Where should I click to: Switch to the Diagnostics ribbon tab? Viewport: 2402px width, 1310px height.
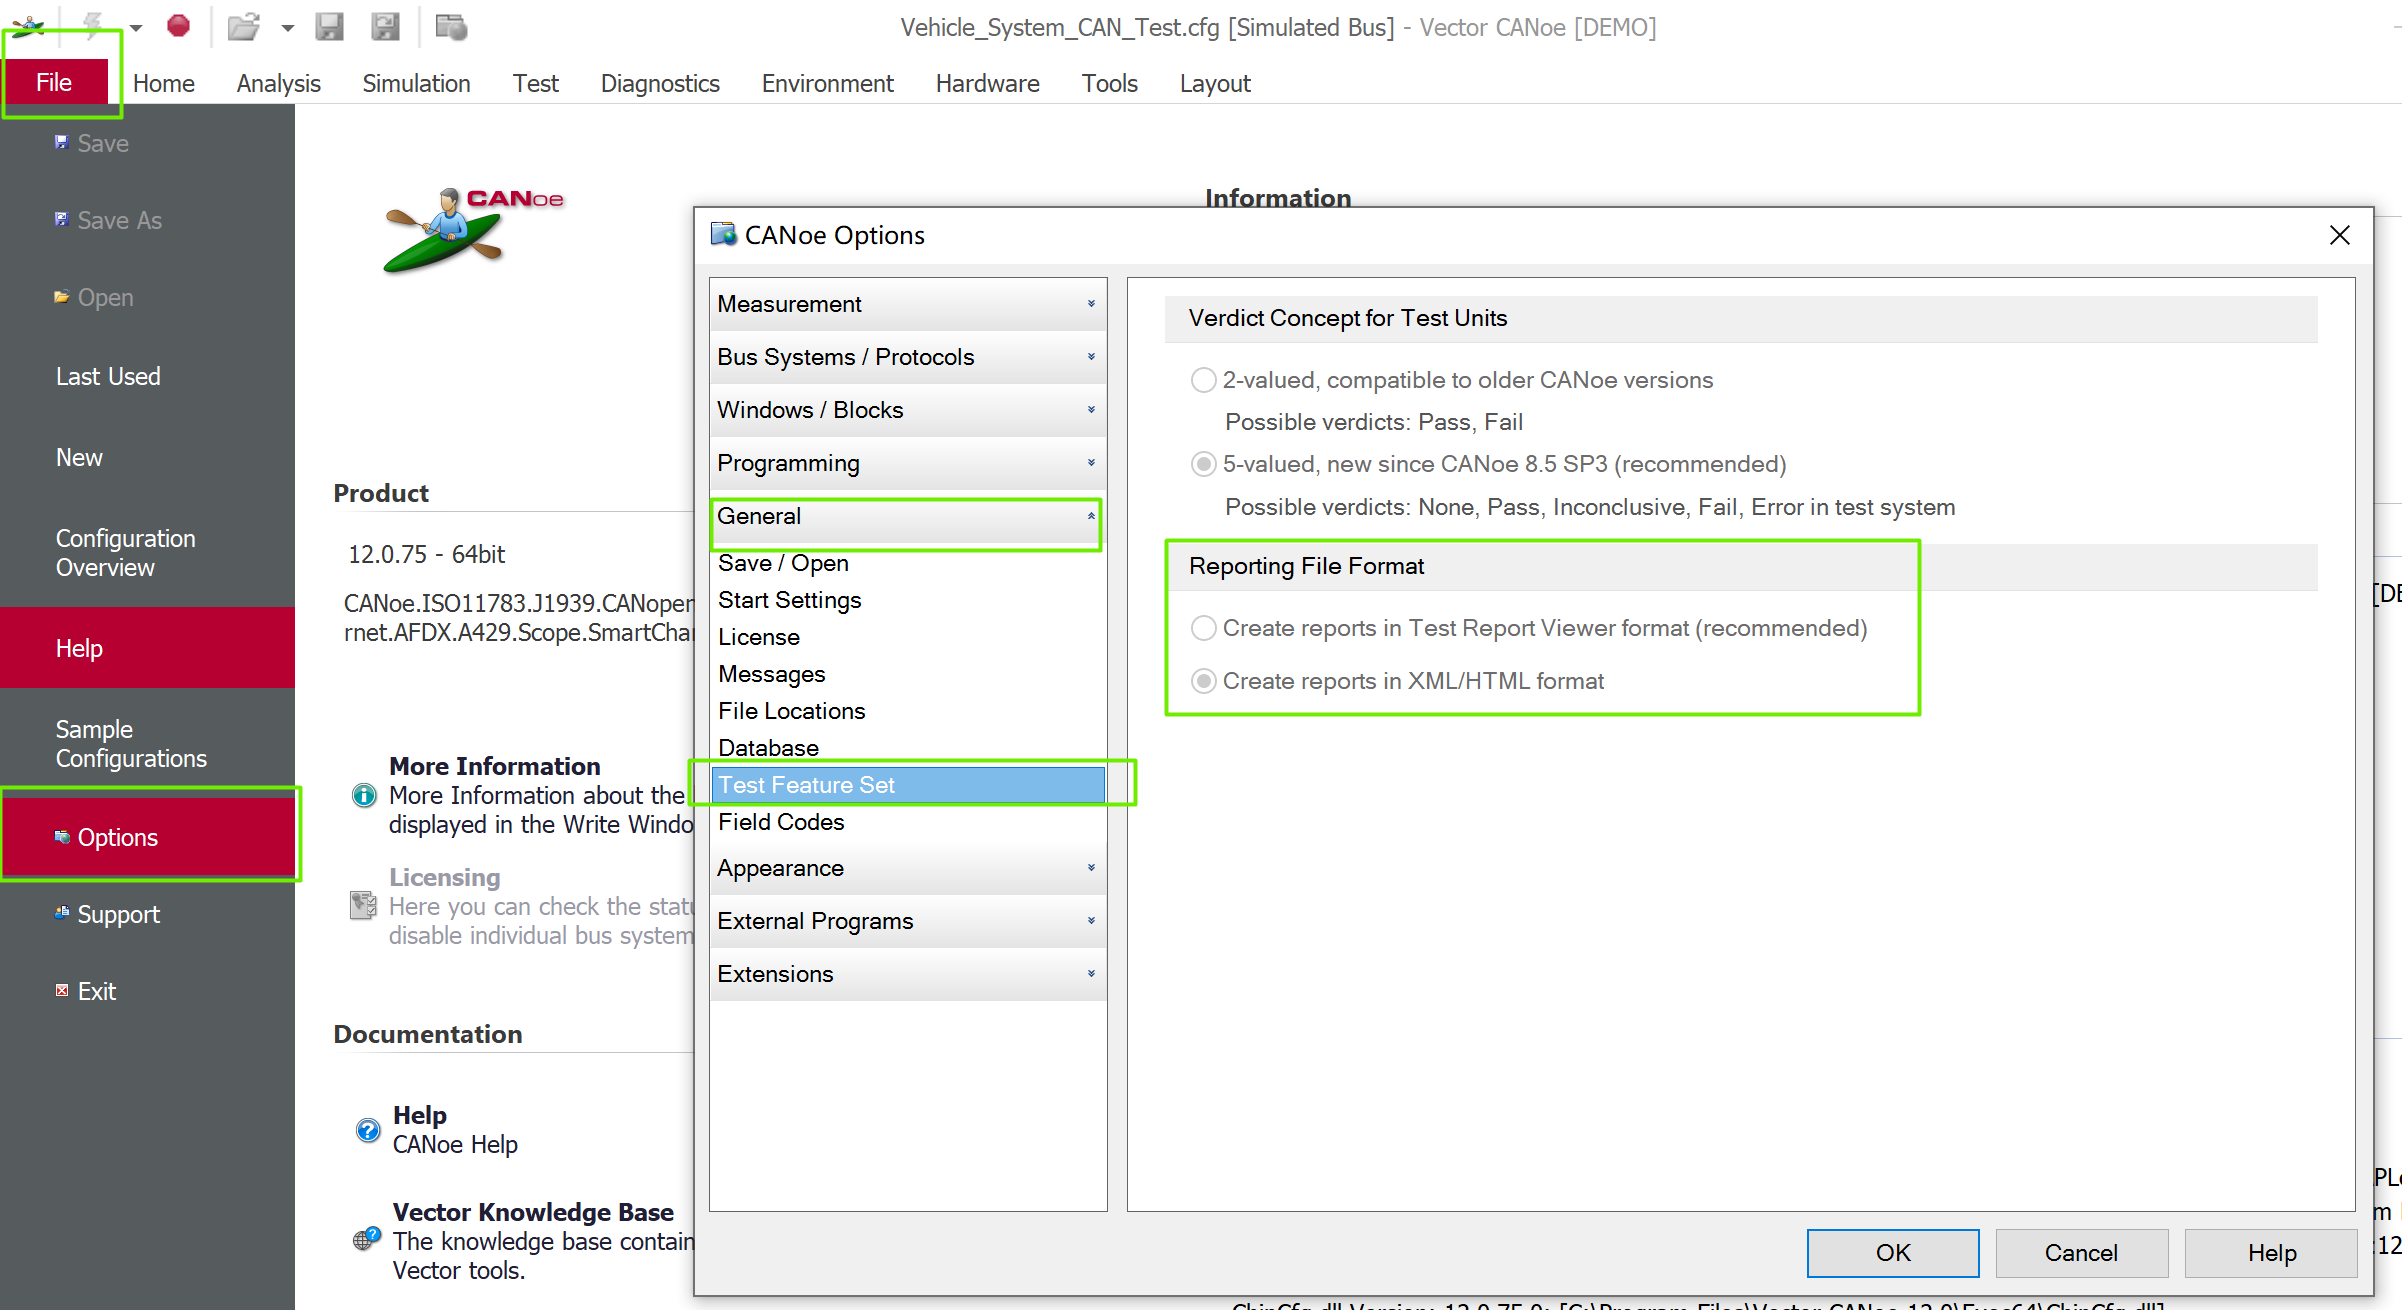pyautogui.click(x=659, y=83)
